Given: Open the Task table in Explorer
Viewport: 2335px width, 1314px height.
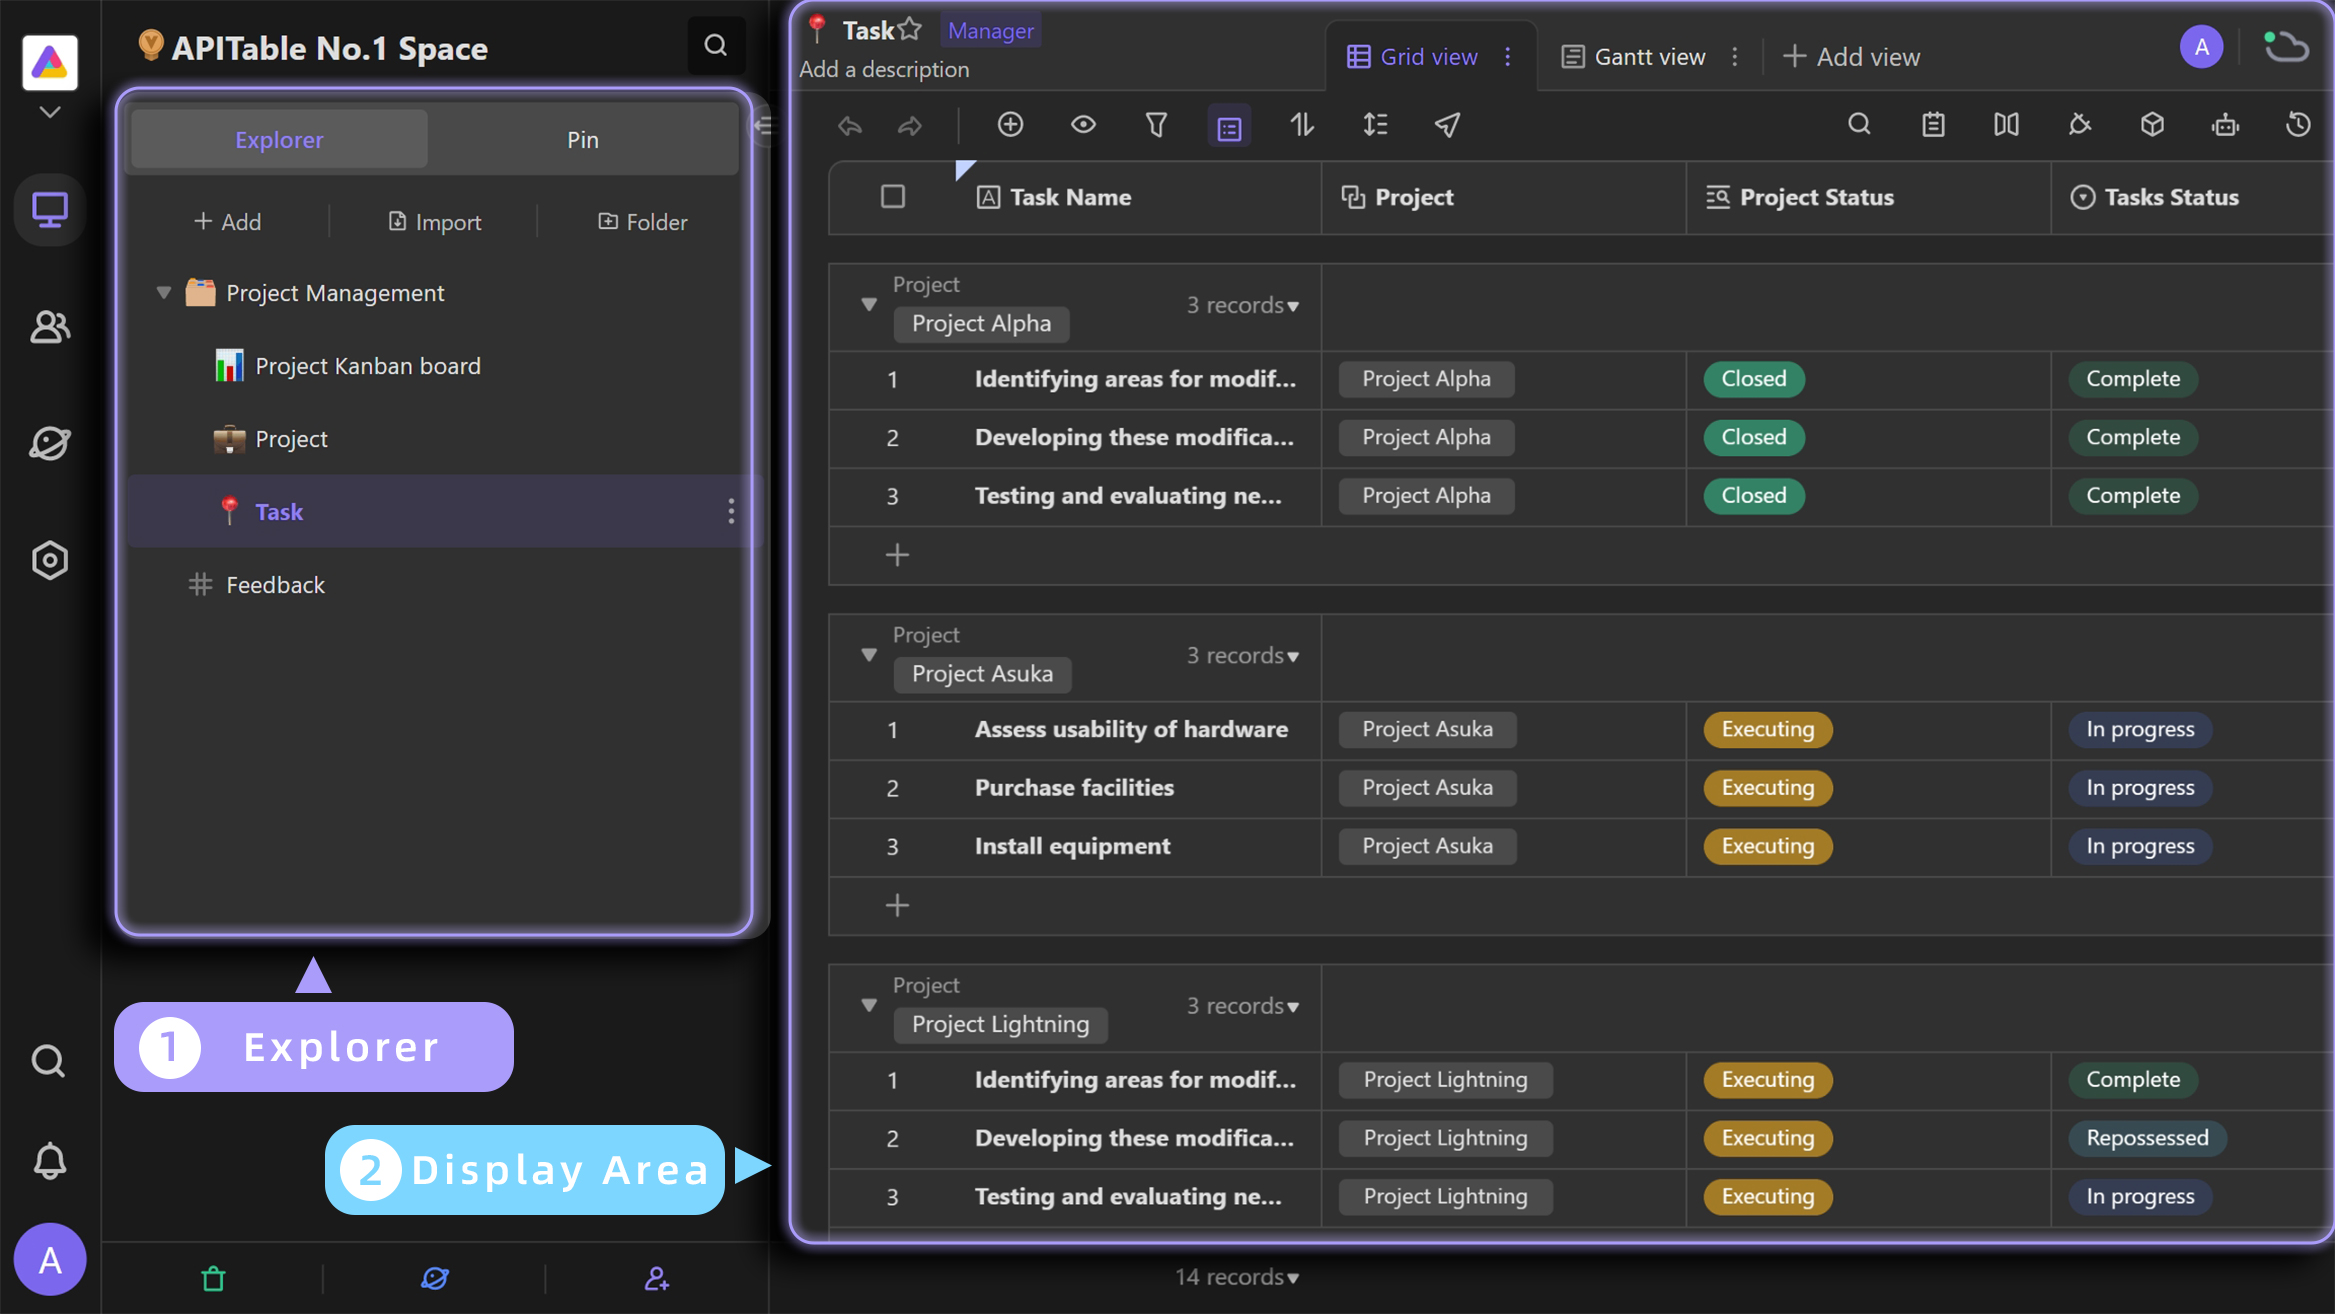Looking at the screenshot, I should pos(279,510).
